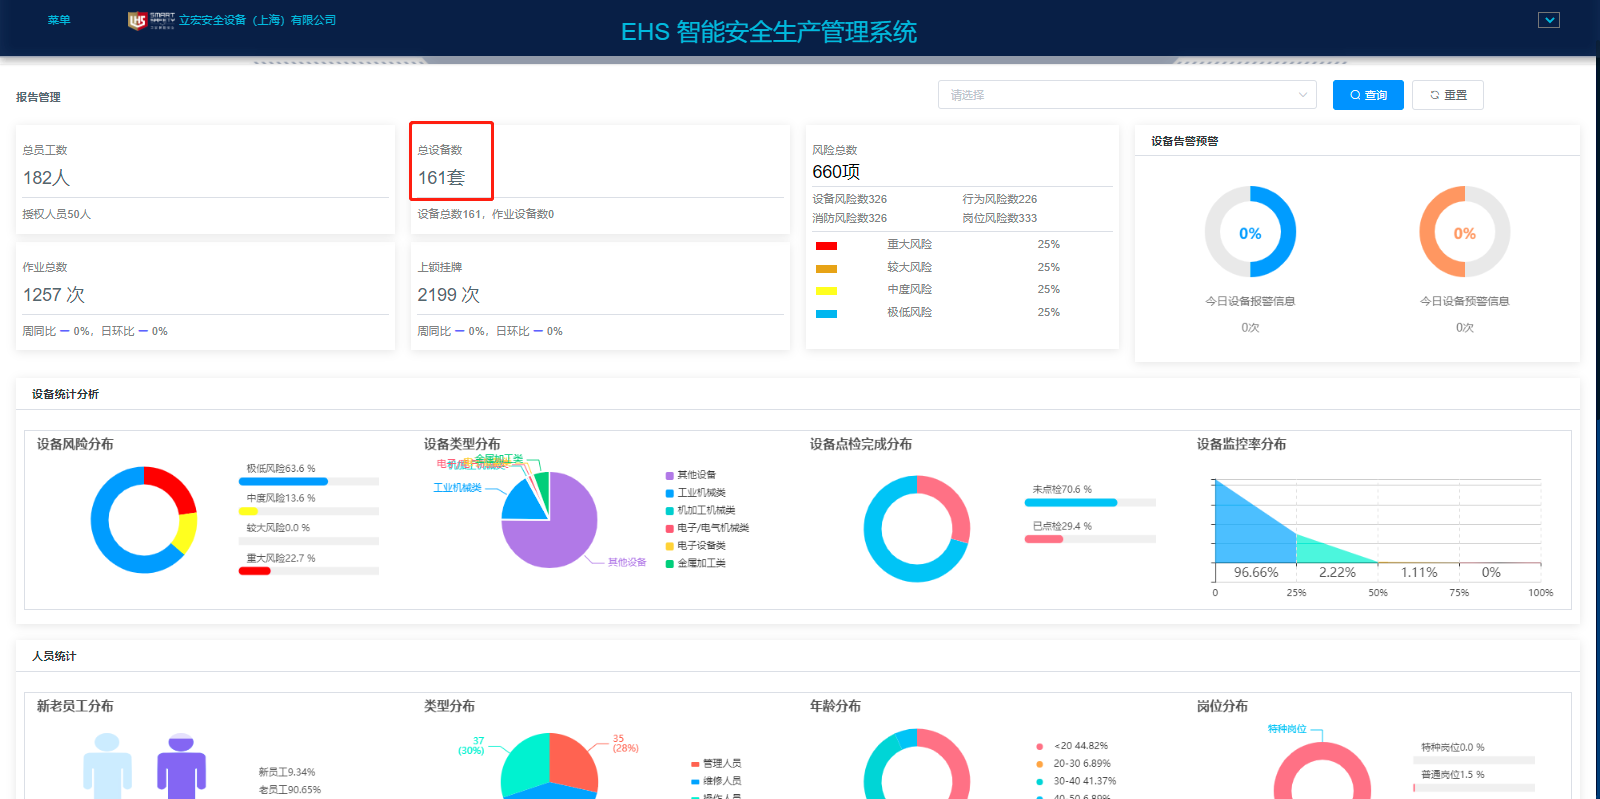Click the 普通岗位1.5 % progress bar

tap(1474, 788)
